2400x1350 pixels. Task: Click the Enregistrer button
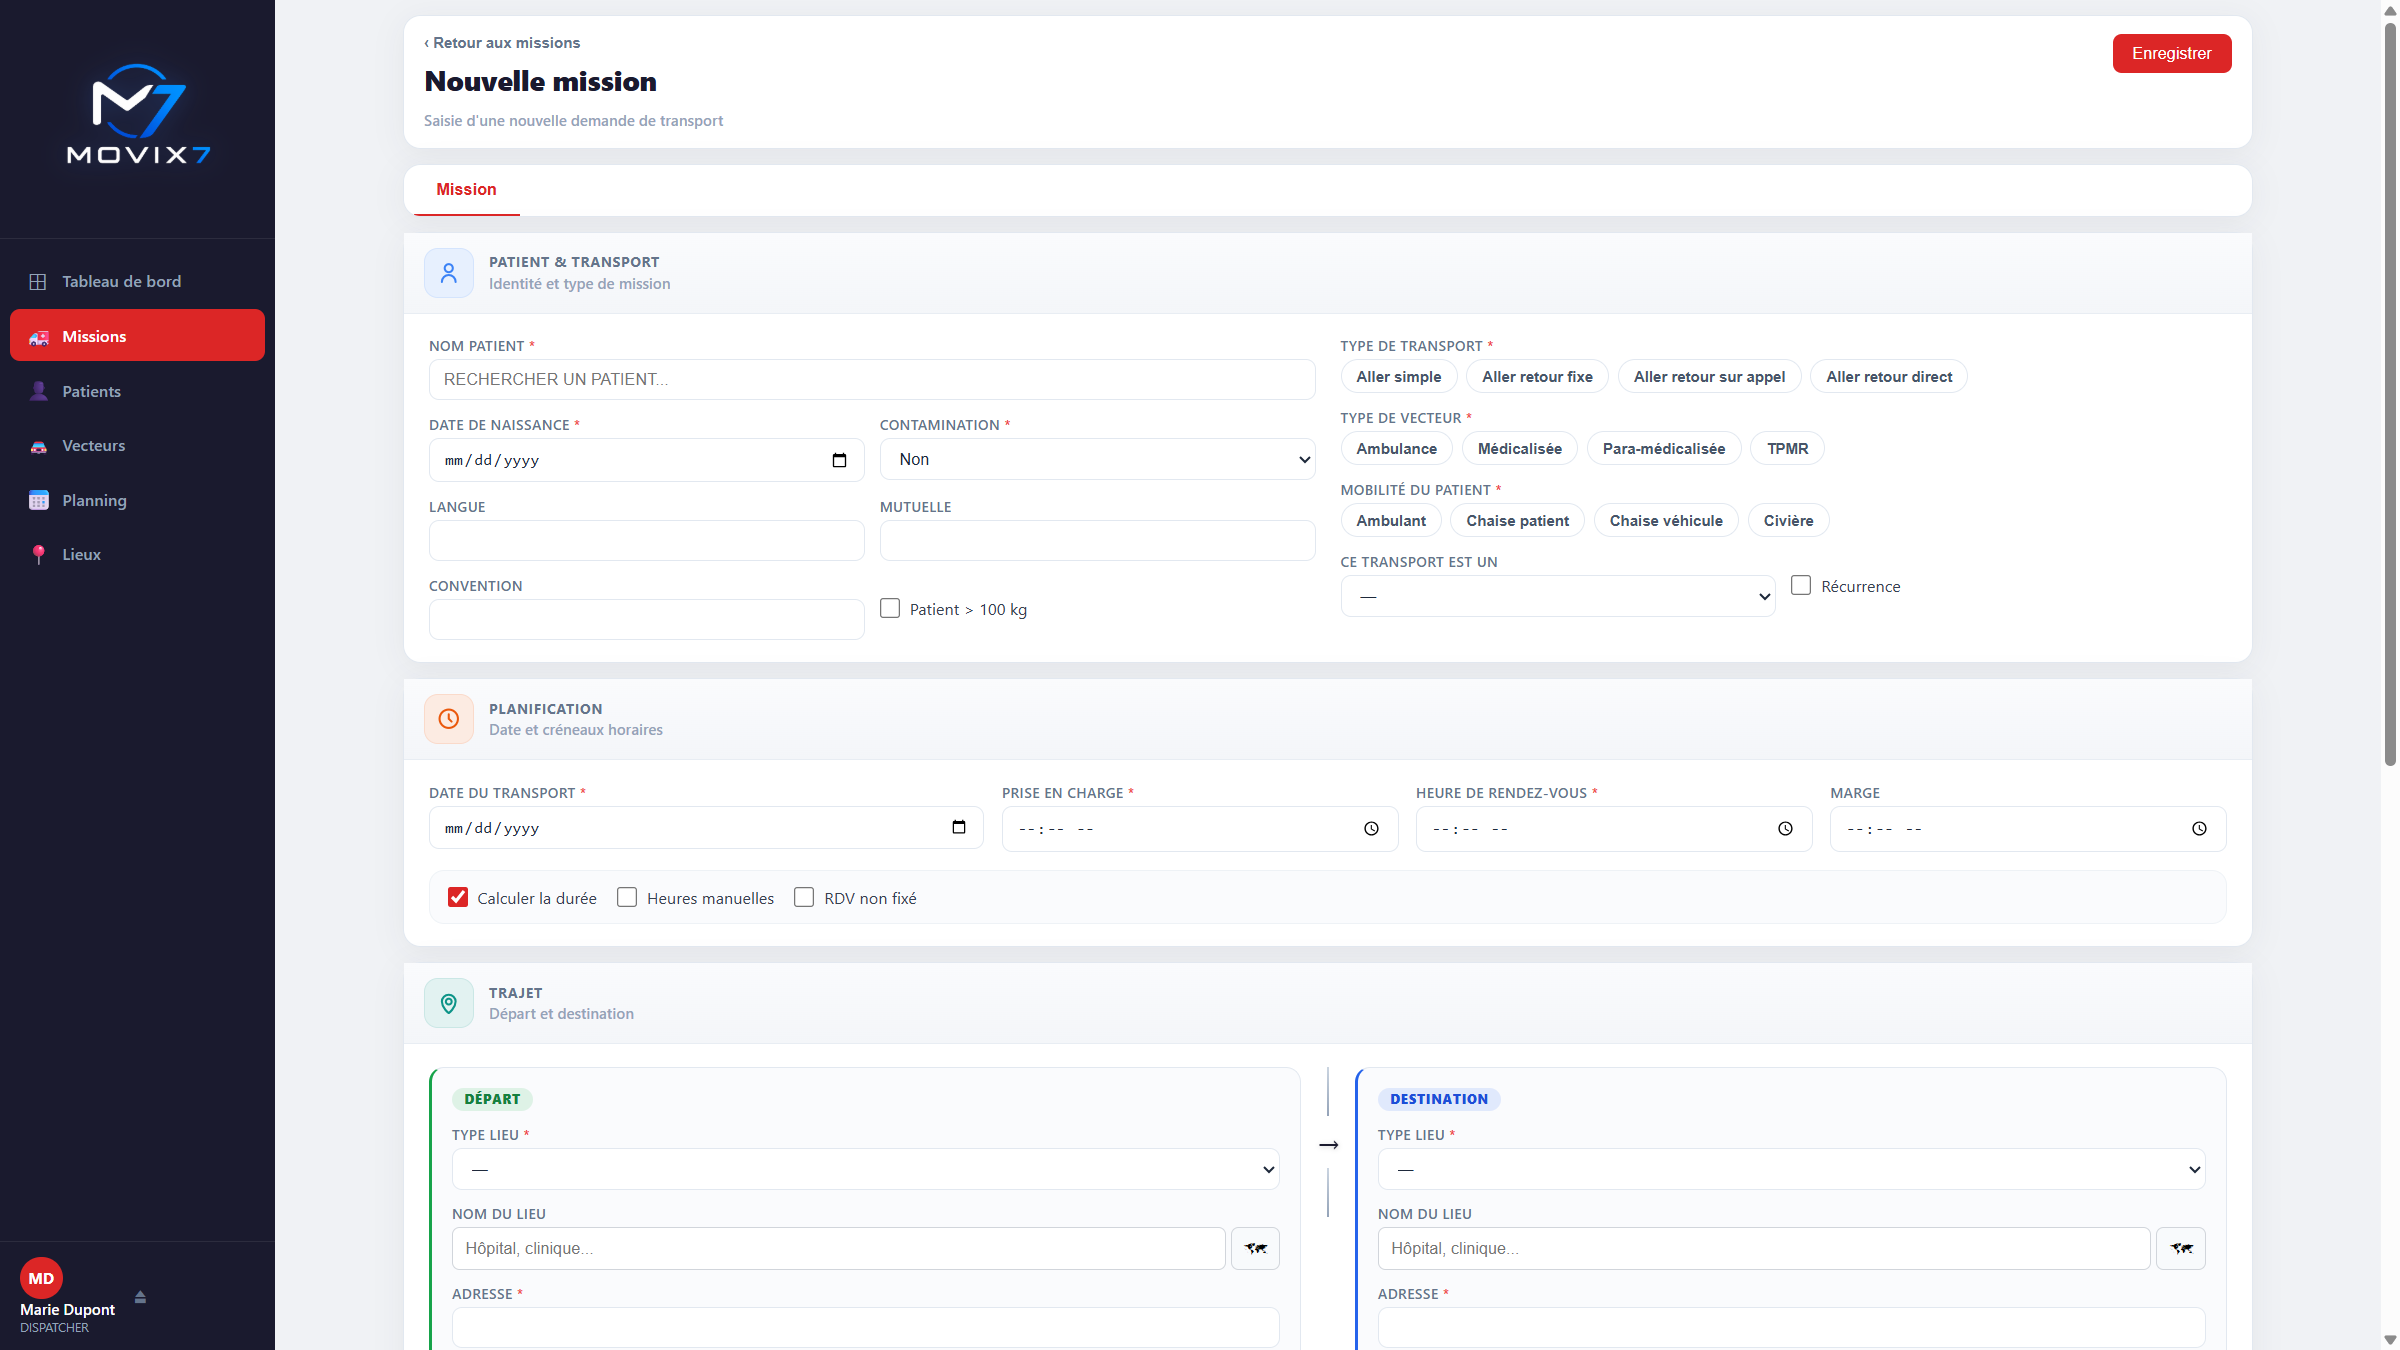[2172, 54]
